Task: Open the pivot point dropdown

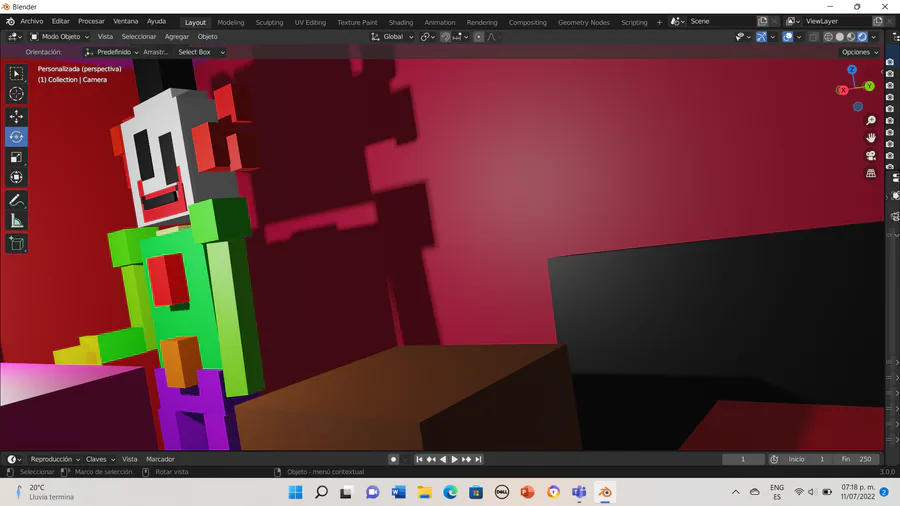Action: pyautogui.click(x=428, y=37)
